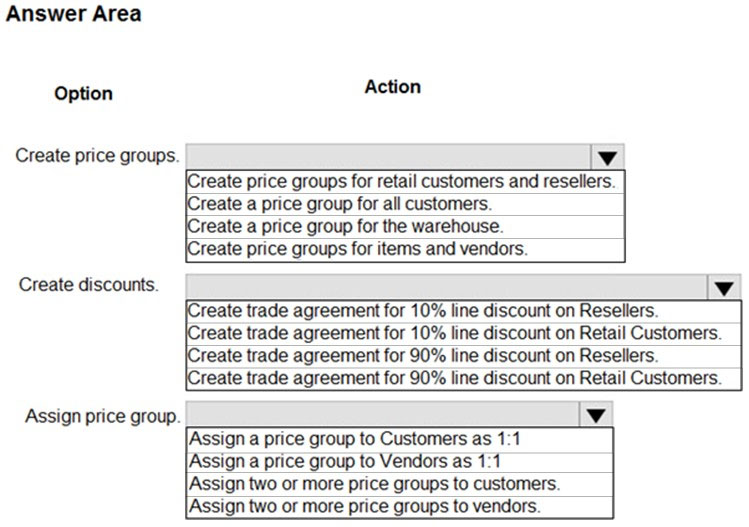The width and height of the screenshot is (749, 527).
Task: Pick 'Assign two or more price groups to customers'
Action: [x=399, y=484]
